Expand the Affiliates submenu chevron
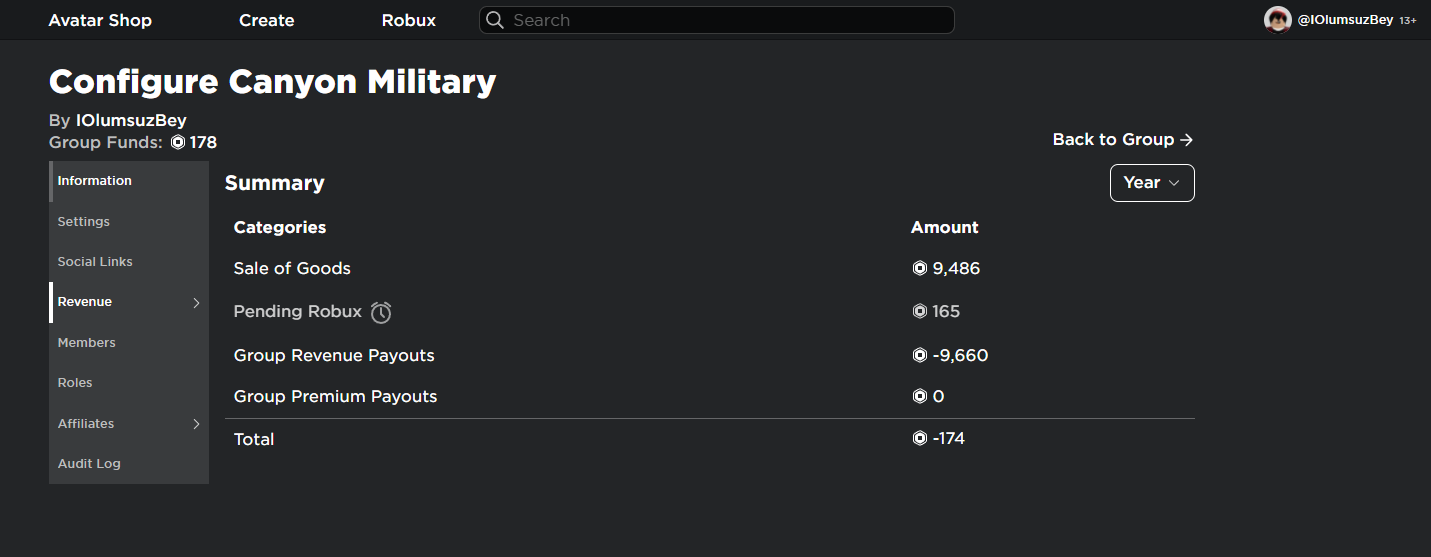Image resolution: width=1431 pixels, height=557 pixels. point(196,424)
